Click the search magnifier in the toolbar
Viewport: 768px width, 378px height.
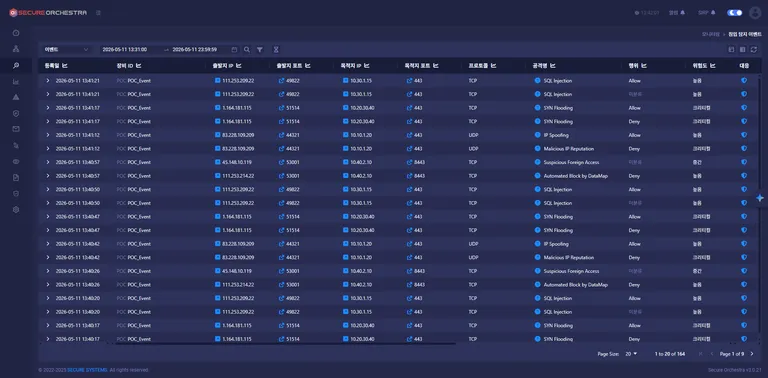[247, 49]
